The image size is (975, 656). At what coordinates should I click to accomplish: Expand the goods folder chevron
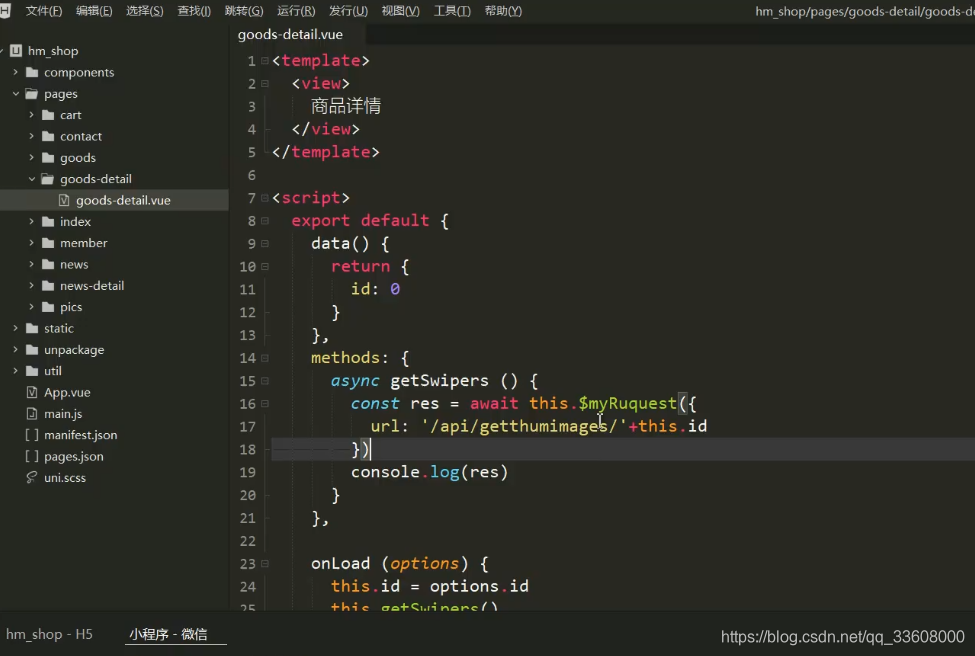tap(32, 157)
